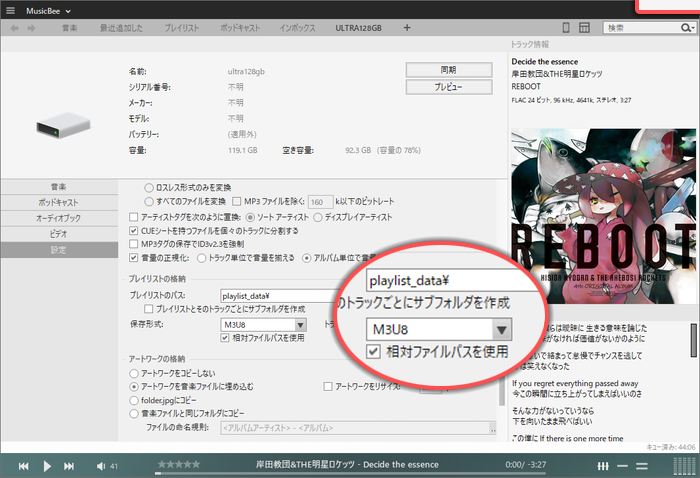The height and width of the screenshot is (478, 700).
Task: Switch to compact player phone icon
Action: [566, 28]
